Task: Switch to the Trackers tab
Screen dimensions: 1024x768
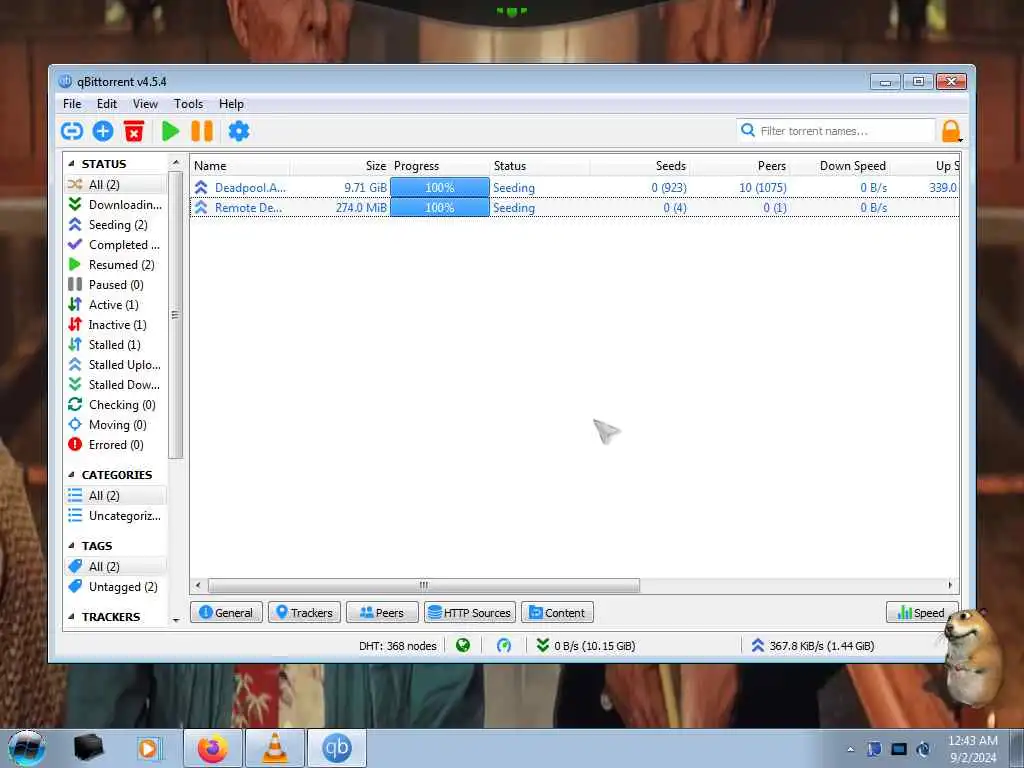Action: point(304,613)
